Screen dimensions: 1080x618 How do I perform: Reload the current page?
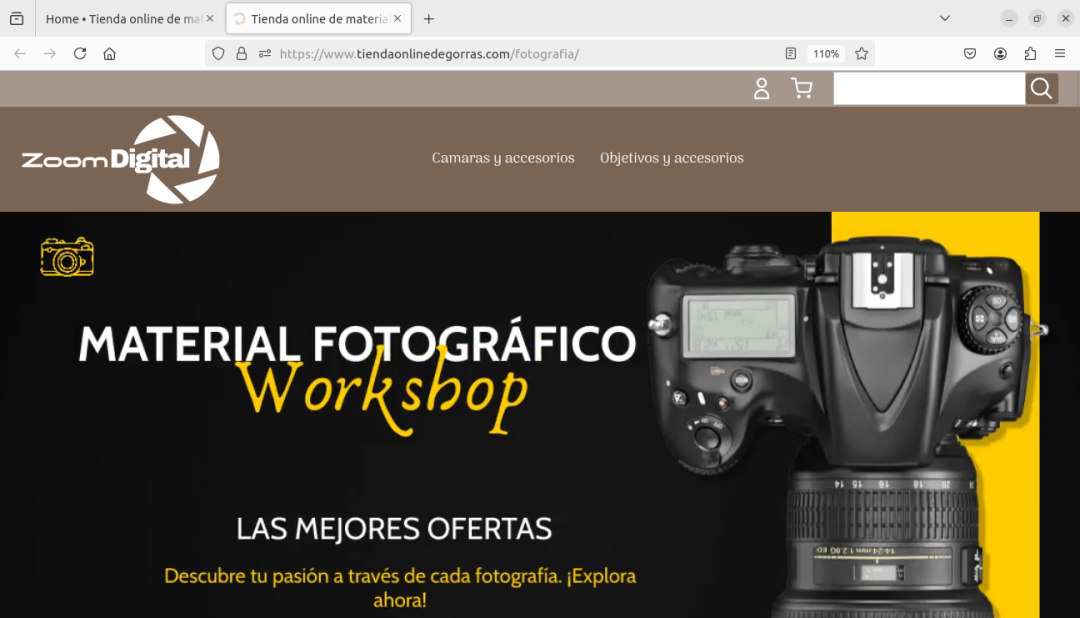79,53
